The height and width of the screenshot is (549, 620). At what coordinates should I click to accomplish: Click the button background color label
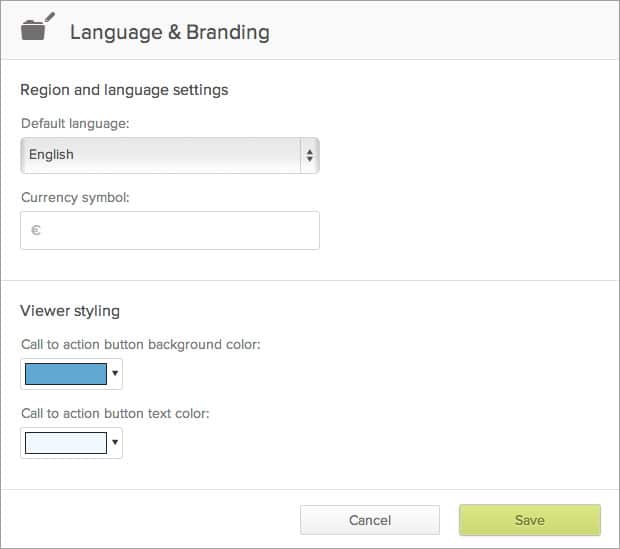[140, 344]
